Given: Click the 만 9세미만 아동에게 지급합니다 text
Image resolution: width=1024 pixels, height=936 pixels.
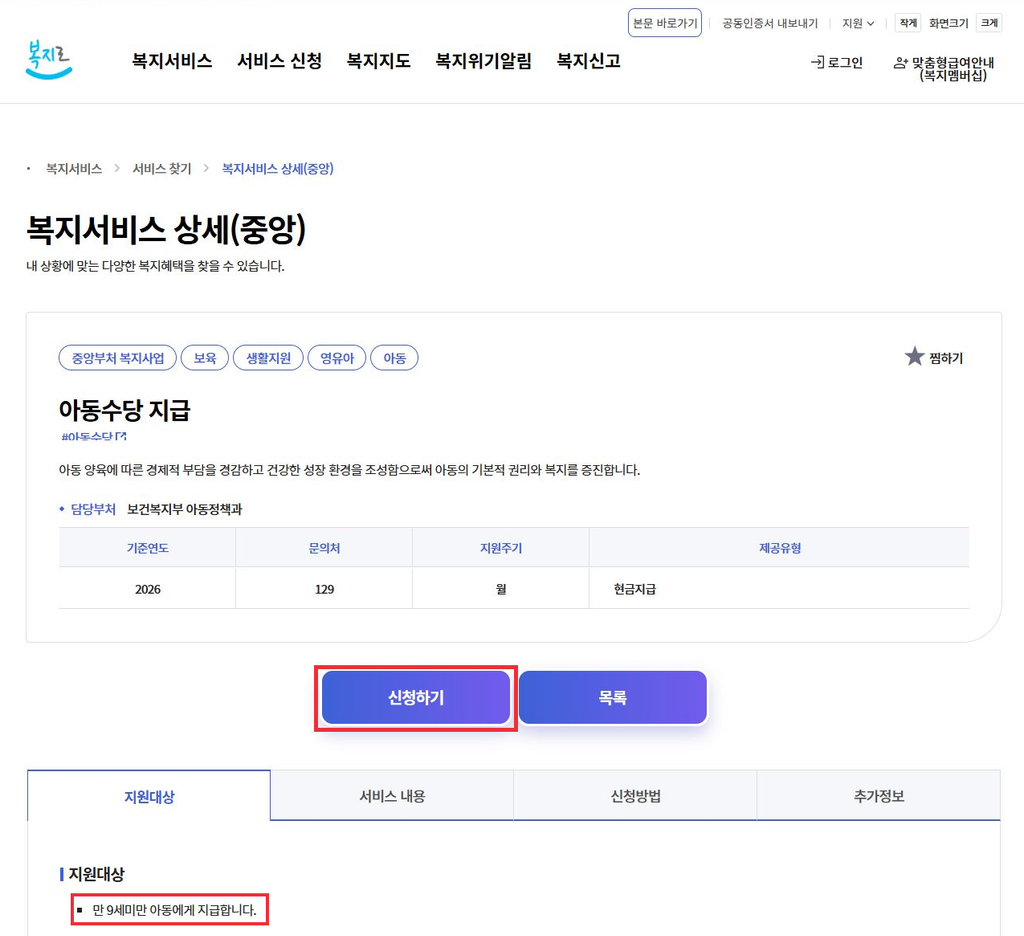Looking at the screenshot, I should [174, 909].
